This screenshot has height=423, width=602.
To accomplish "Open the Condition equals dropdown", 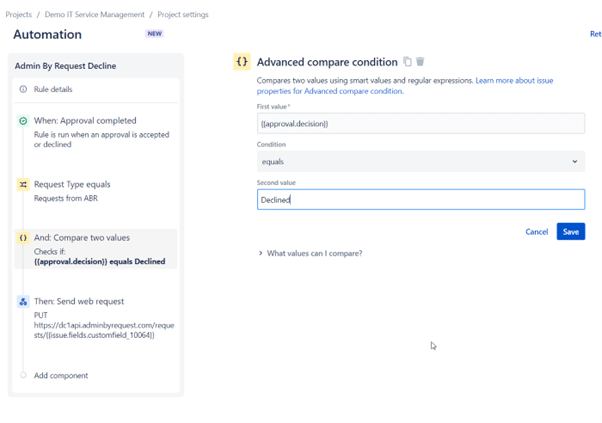I will (421, 162).
